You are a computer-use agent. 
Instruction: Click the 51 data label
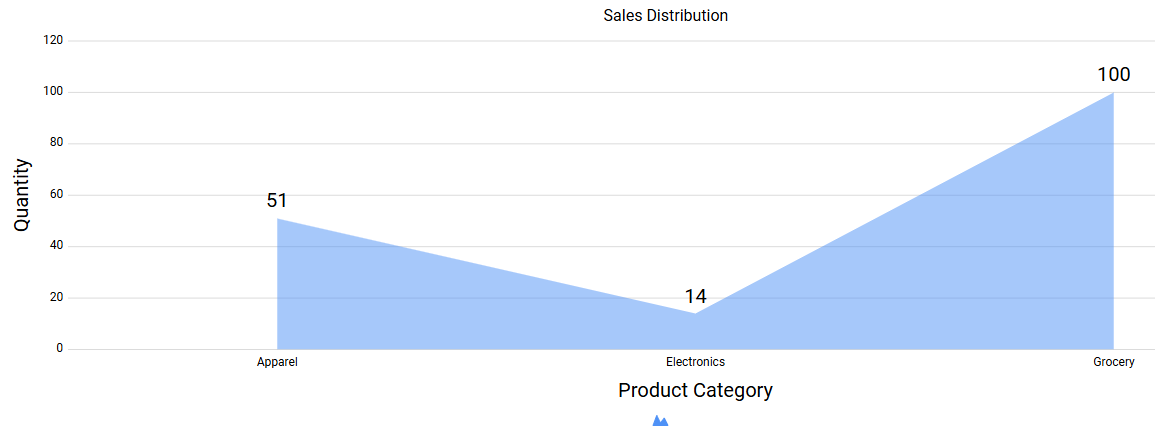pos(277,201)
